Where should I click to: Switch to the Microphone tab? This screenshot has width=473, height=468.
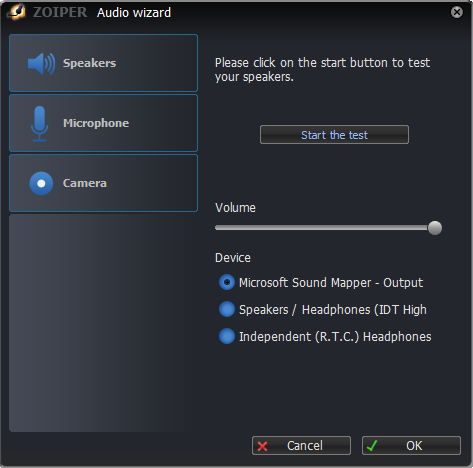pos(103,123)
